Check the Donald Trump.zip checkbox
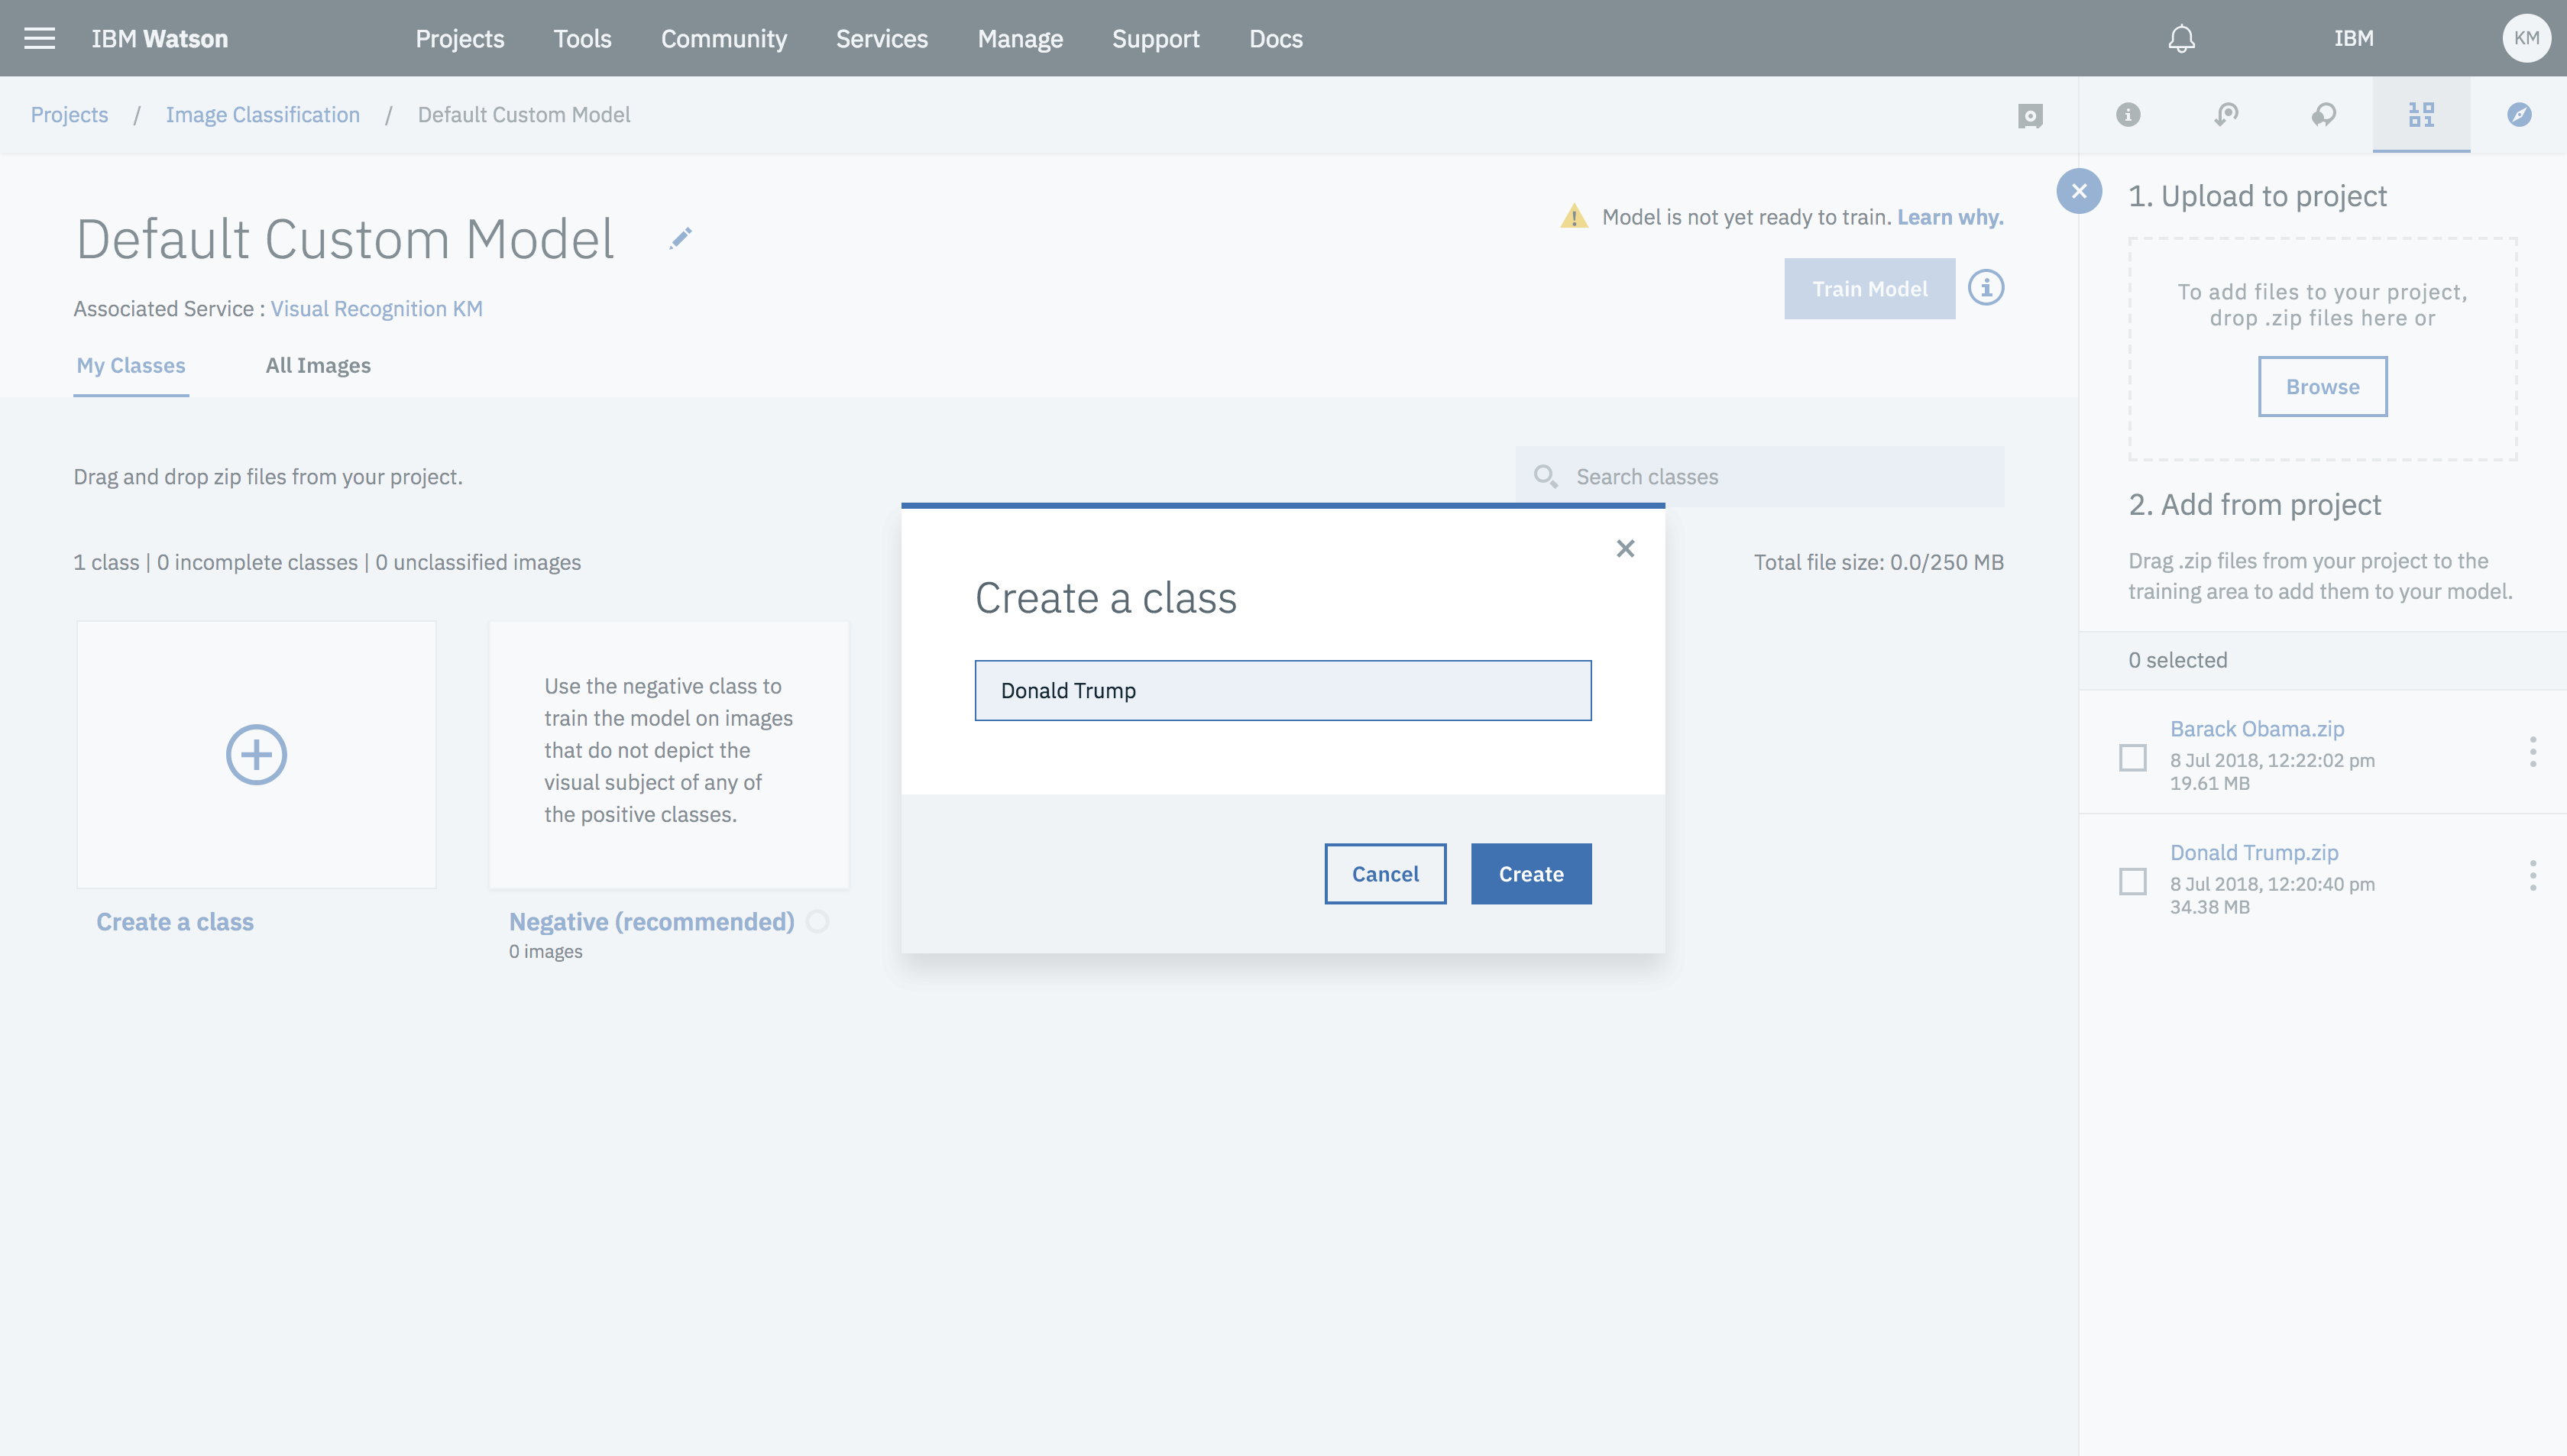The height and width of the screenshot is (1456, 2567). tap(2133, 881)
